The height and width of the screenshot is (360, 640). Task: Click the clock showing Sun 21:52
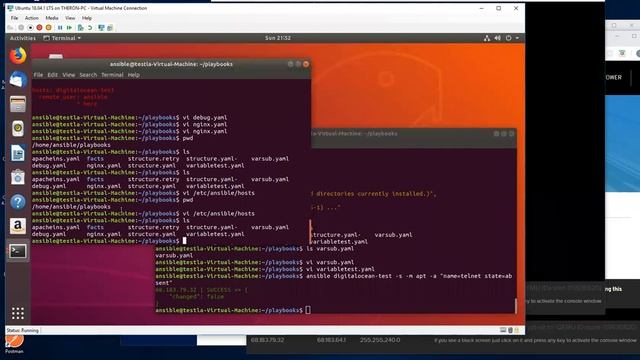click(x=278, y=38)
